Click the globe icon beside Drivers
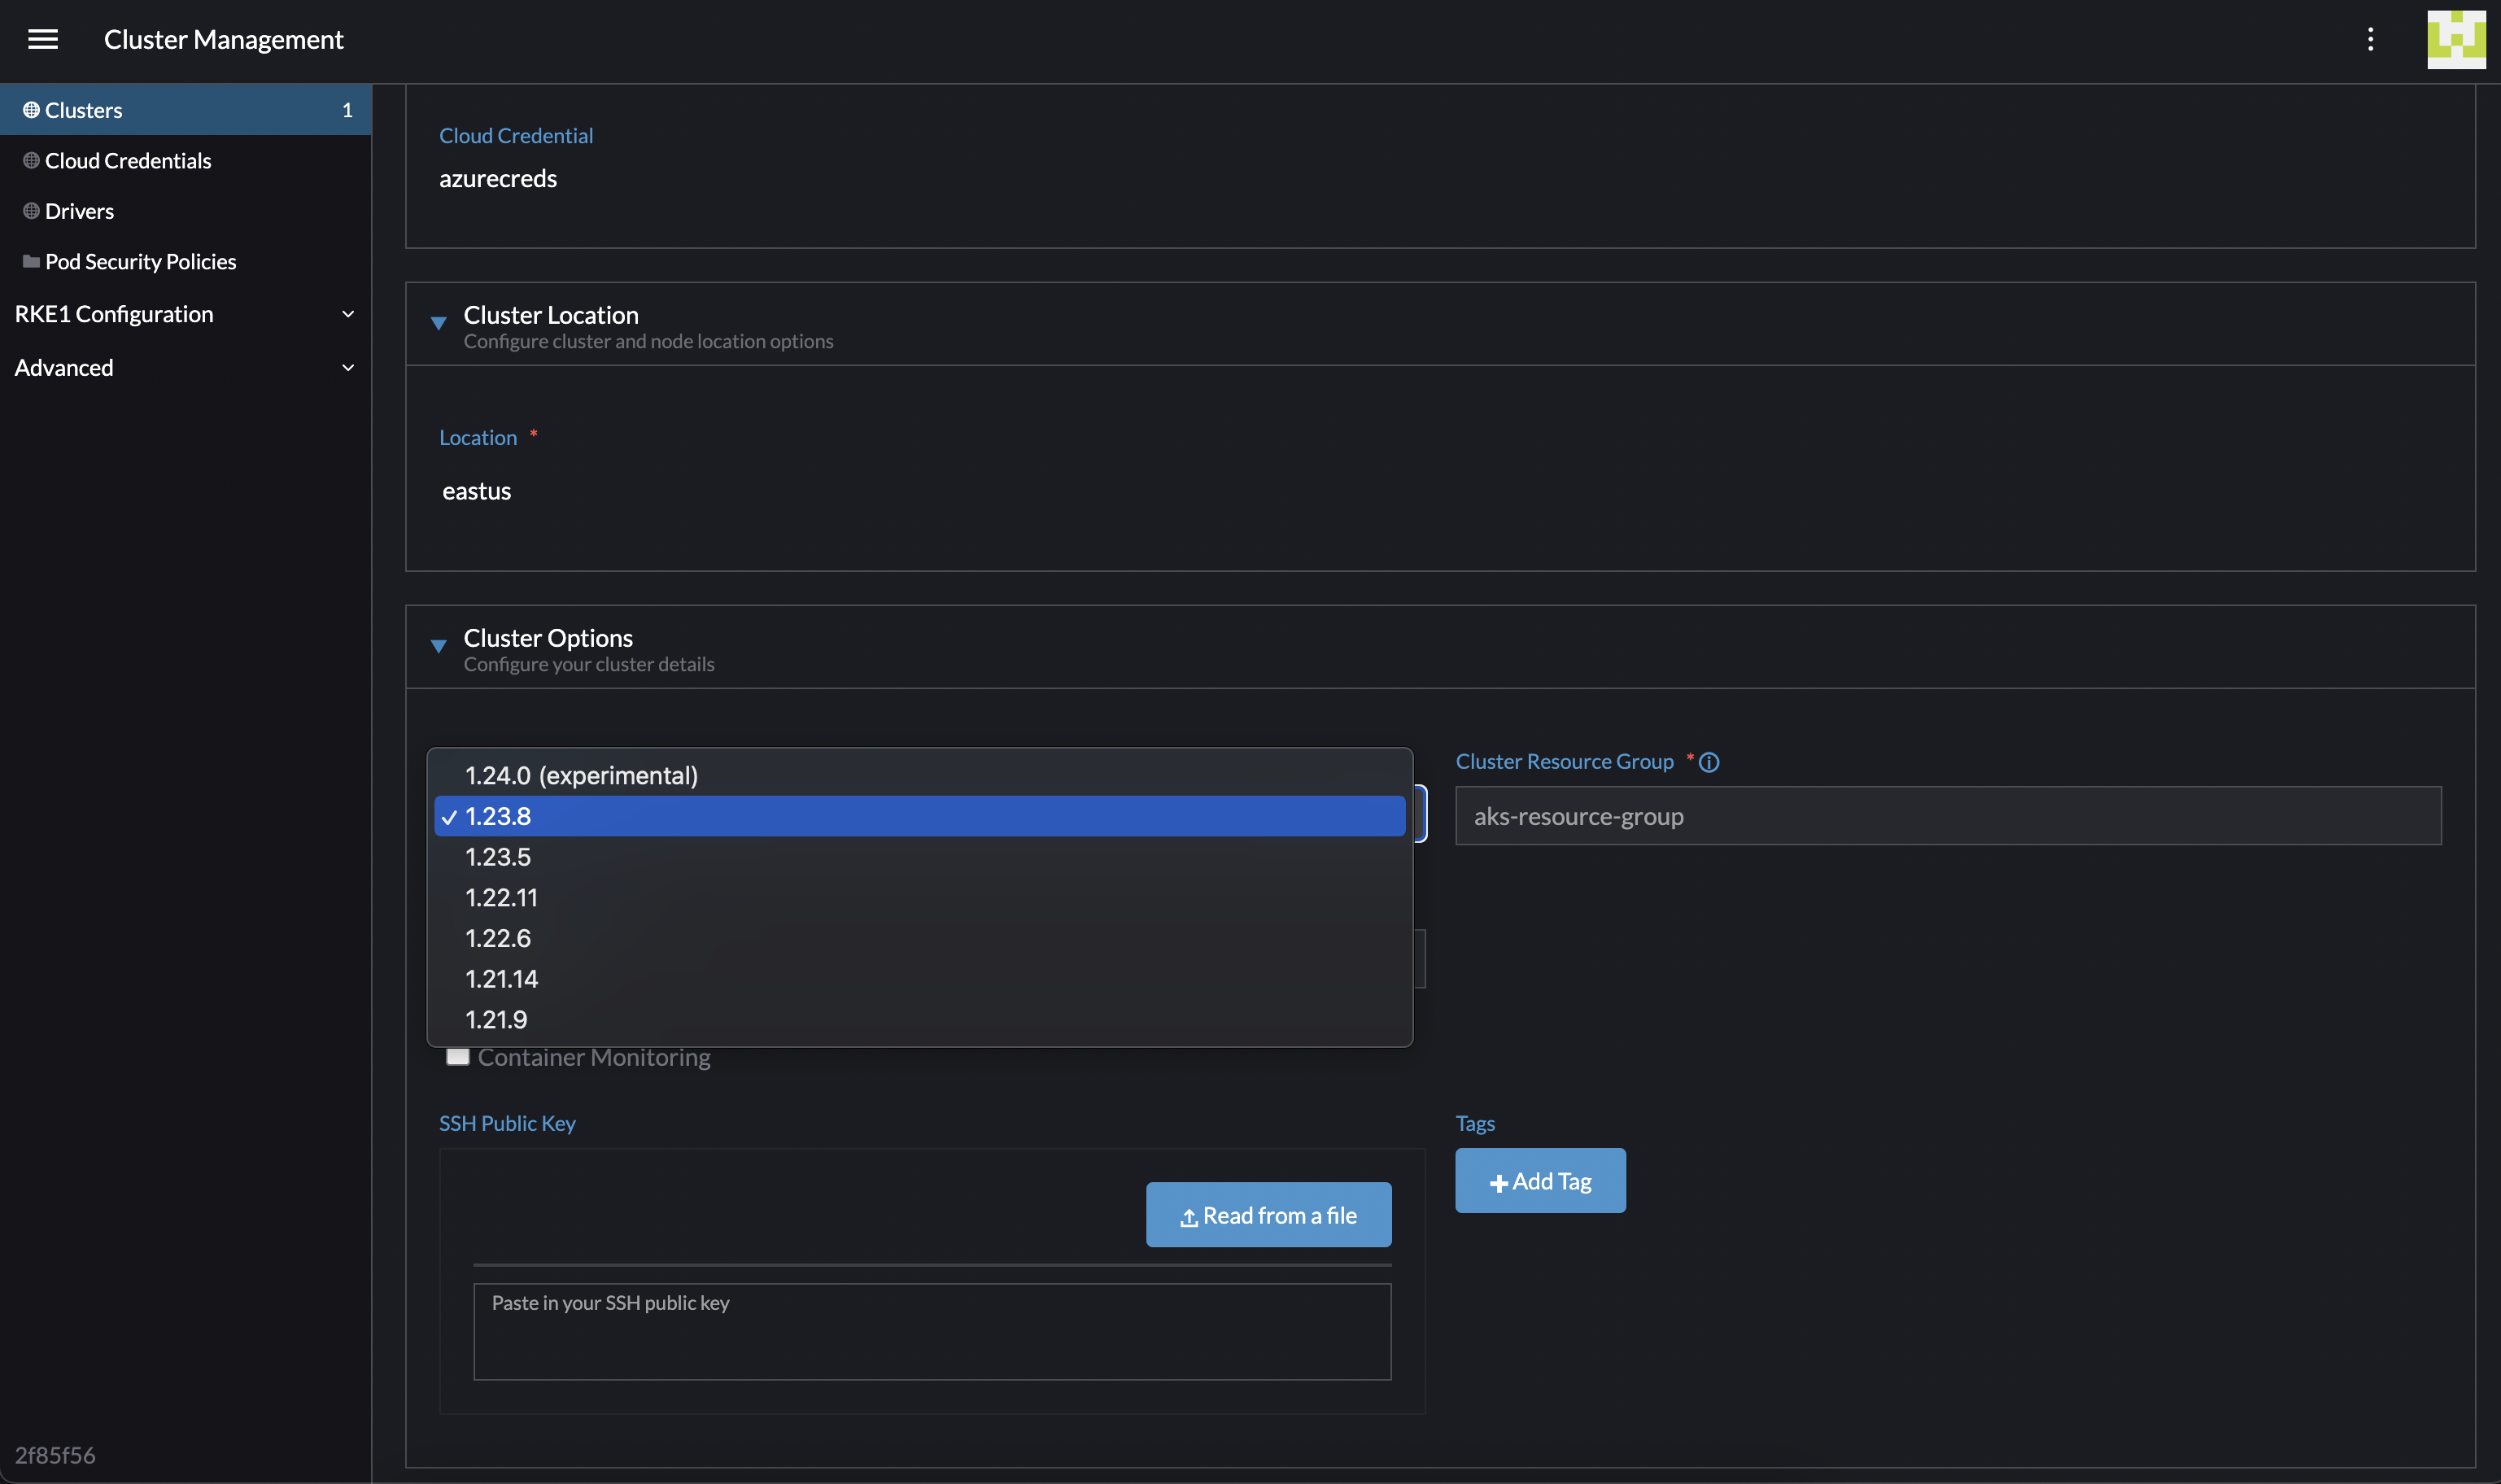 tap(30, 210)
